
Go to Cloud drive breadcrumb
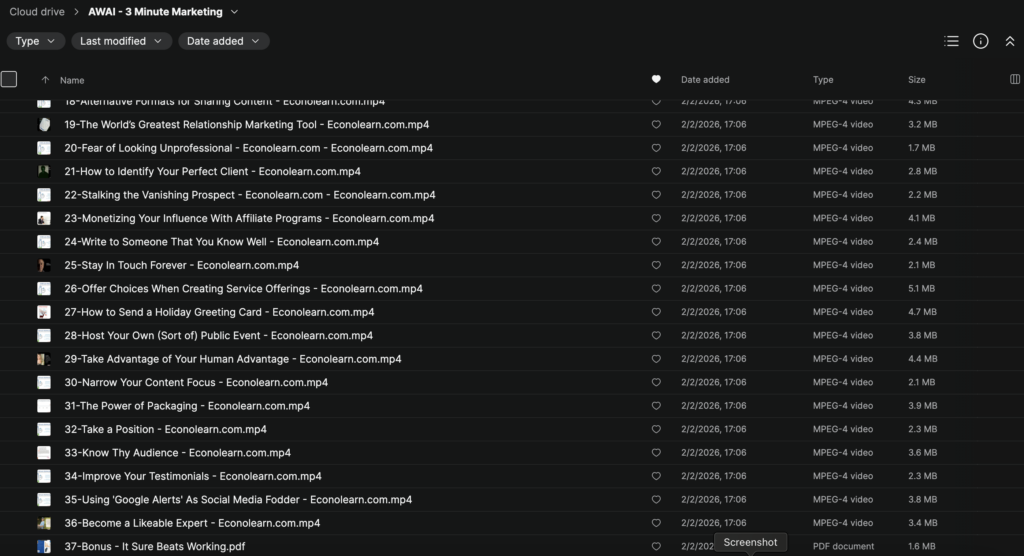coord(37,12)
